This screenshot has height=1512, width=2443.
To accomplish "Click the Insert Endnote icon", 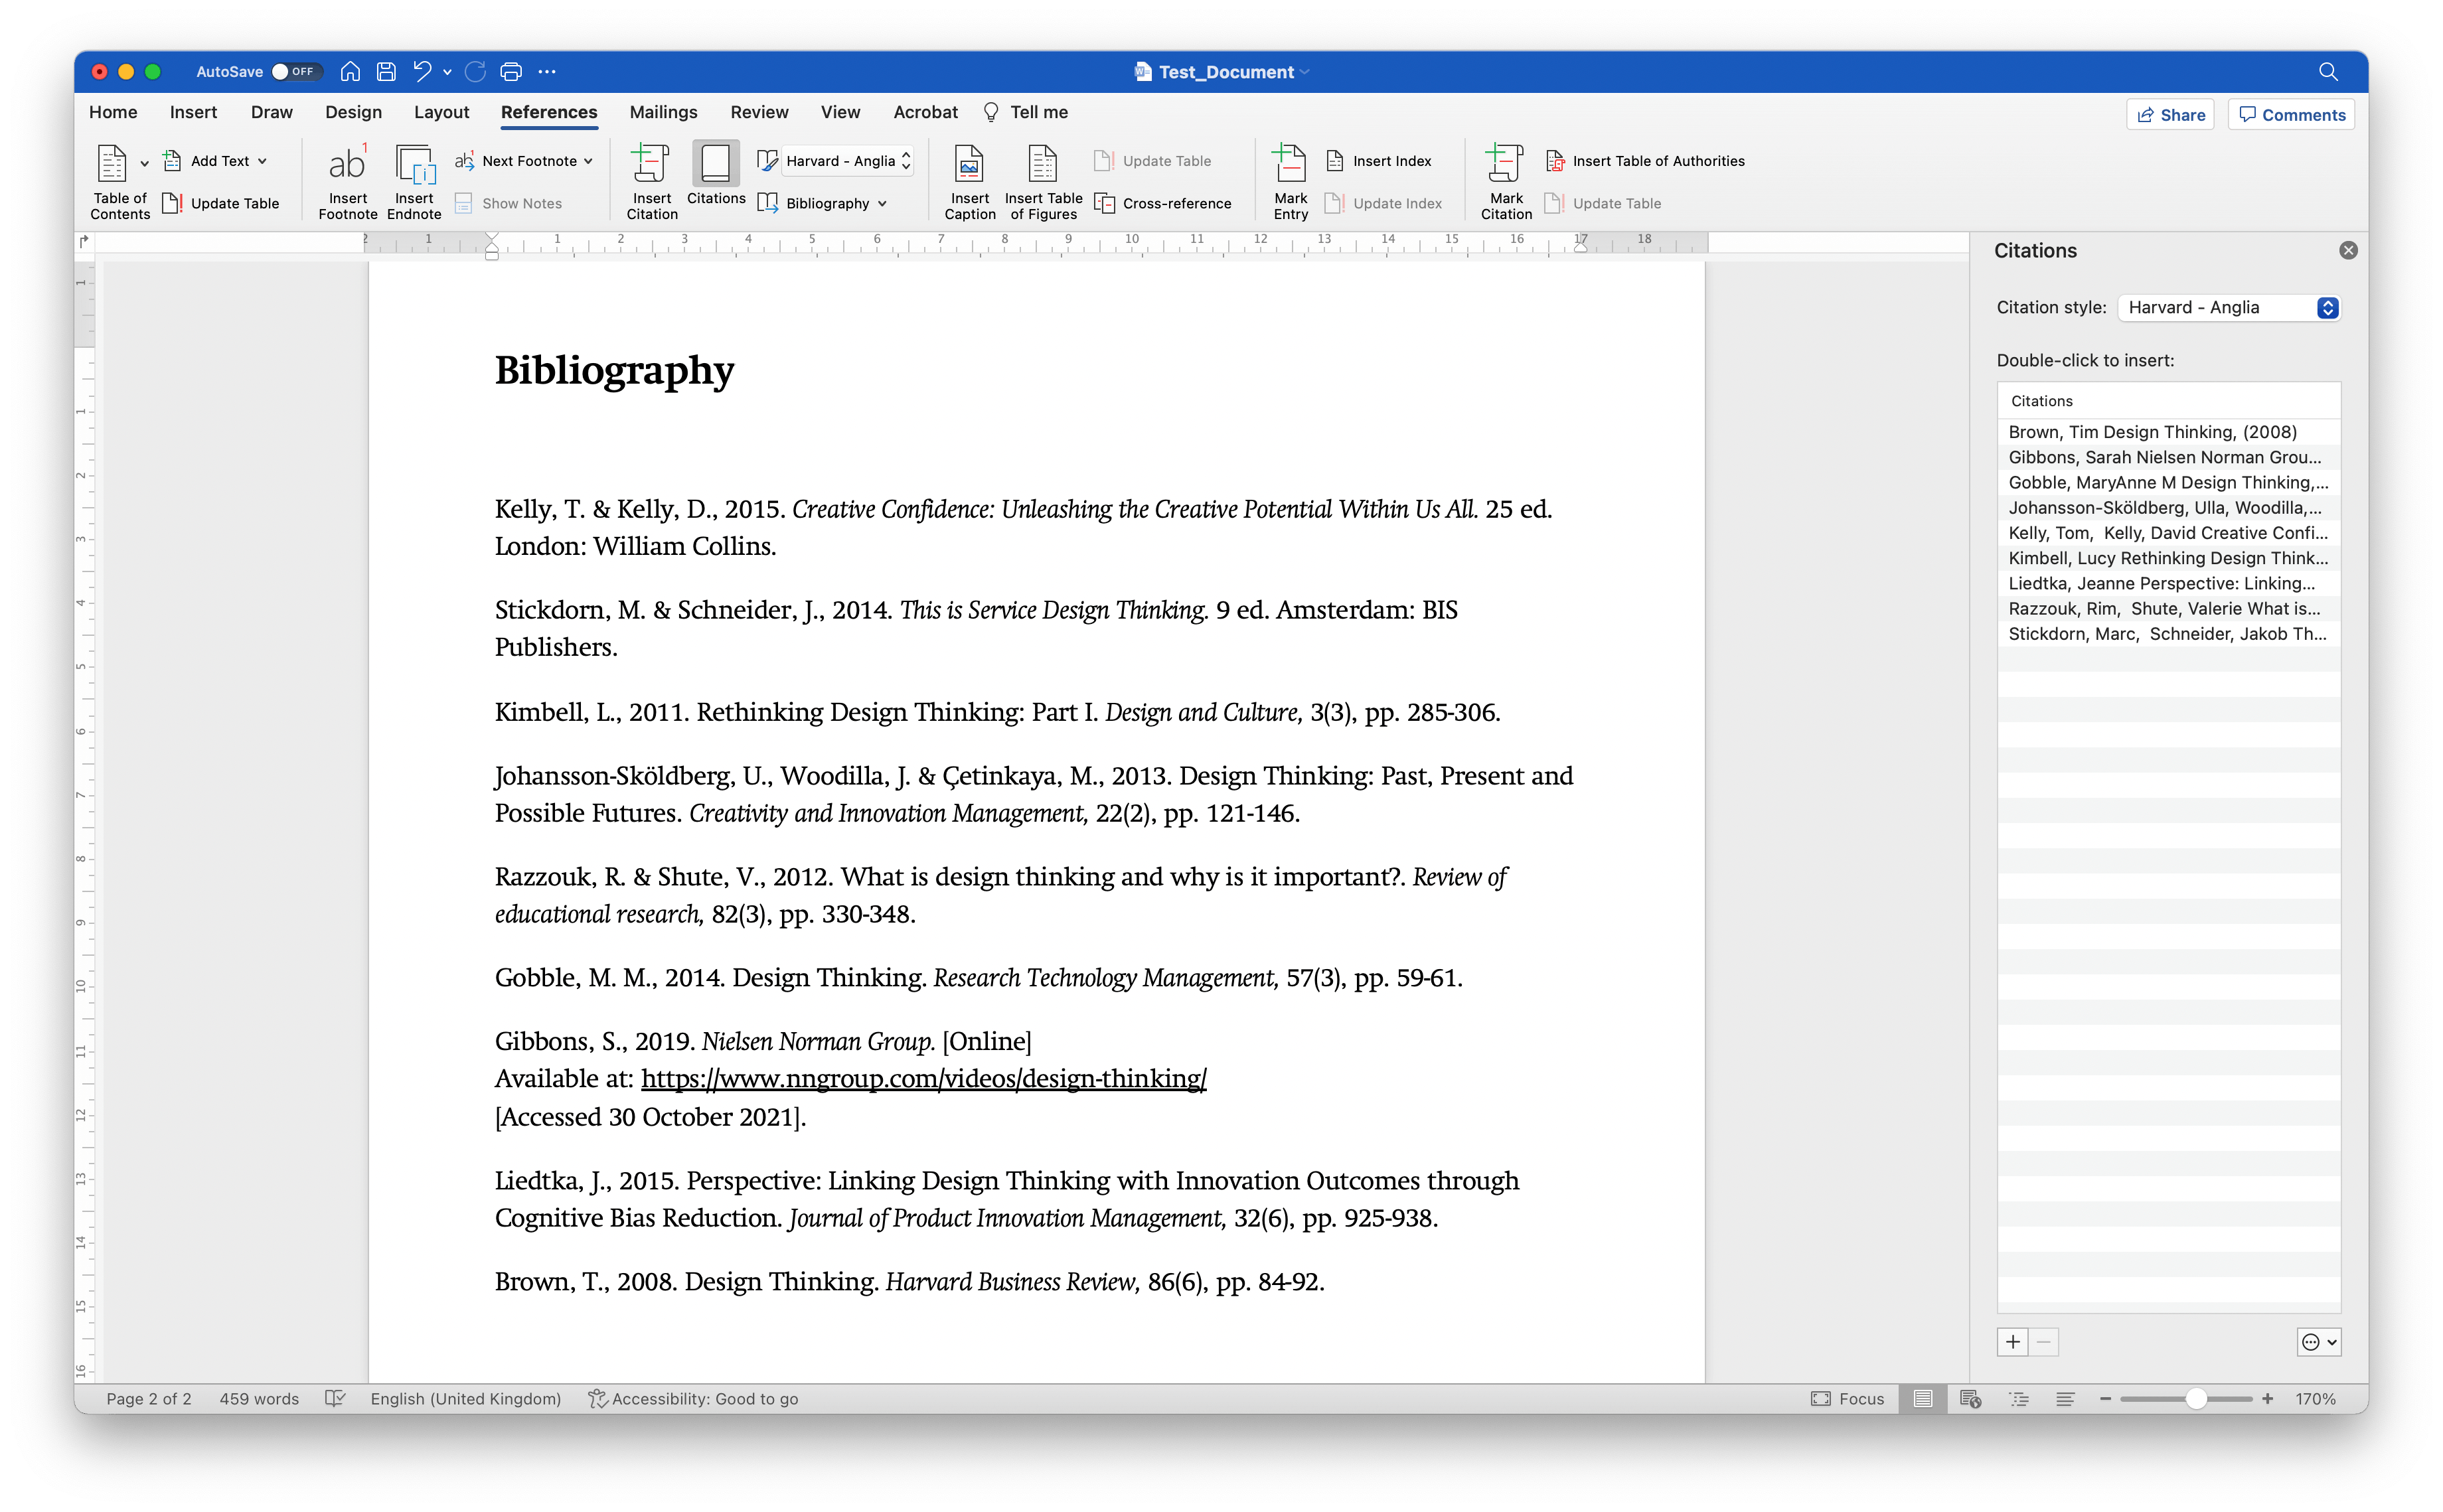I will (414, 165).
